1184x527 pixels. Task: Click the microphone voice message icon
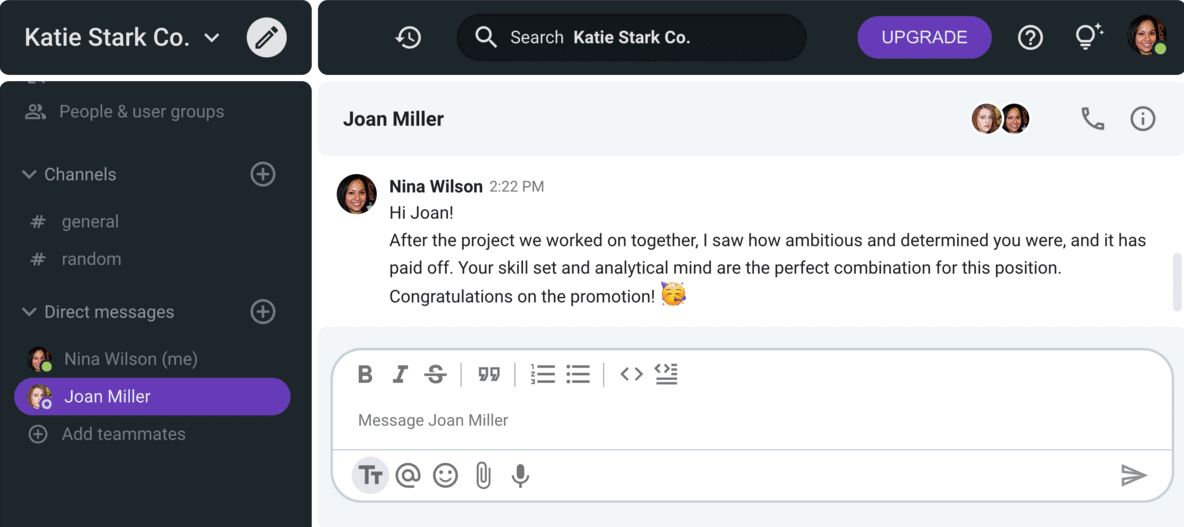(x=520, y=476)
